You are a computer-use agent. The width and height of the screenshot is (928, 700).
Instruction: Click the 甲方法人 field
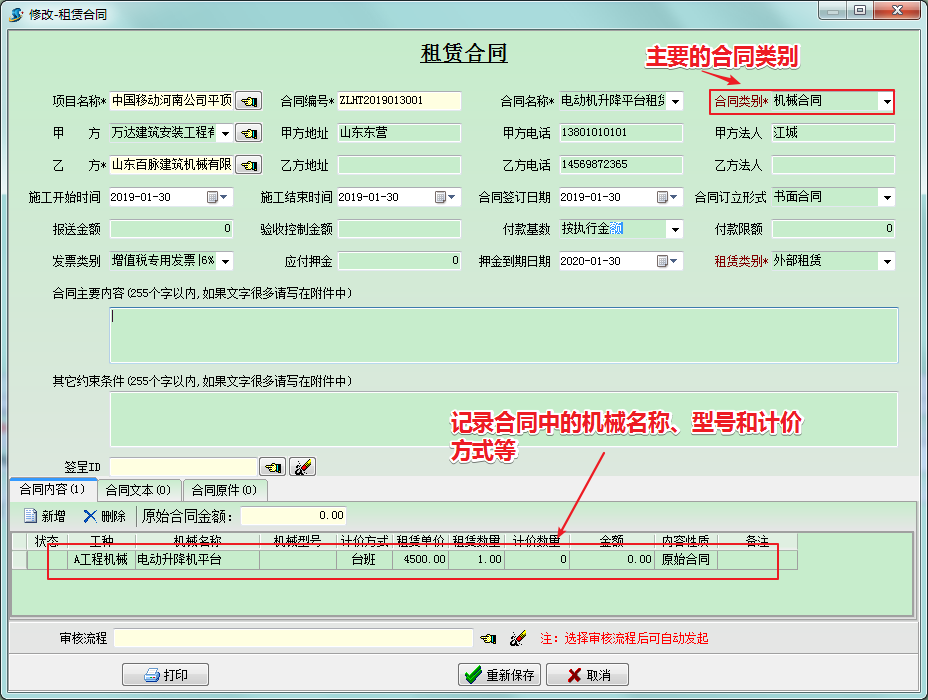point(833,133)
